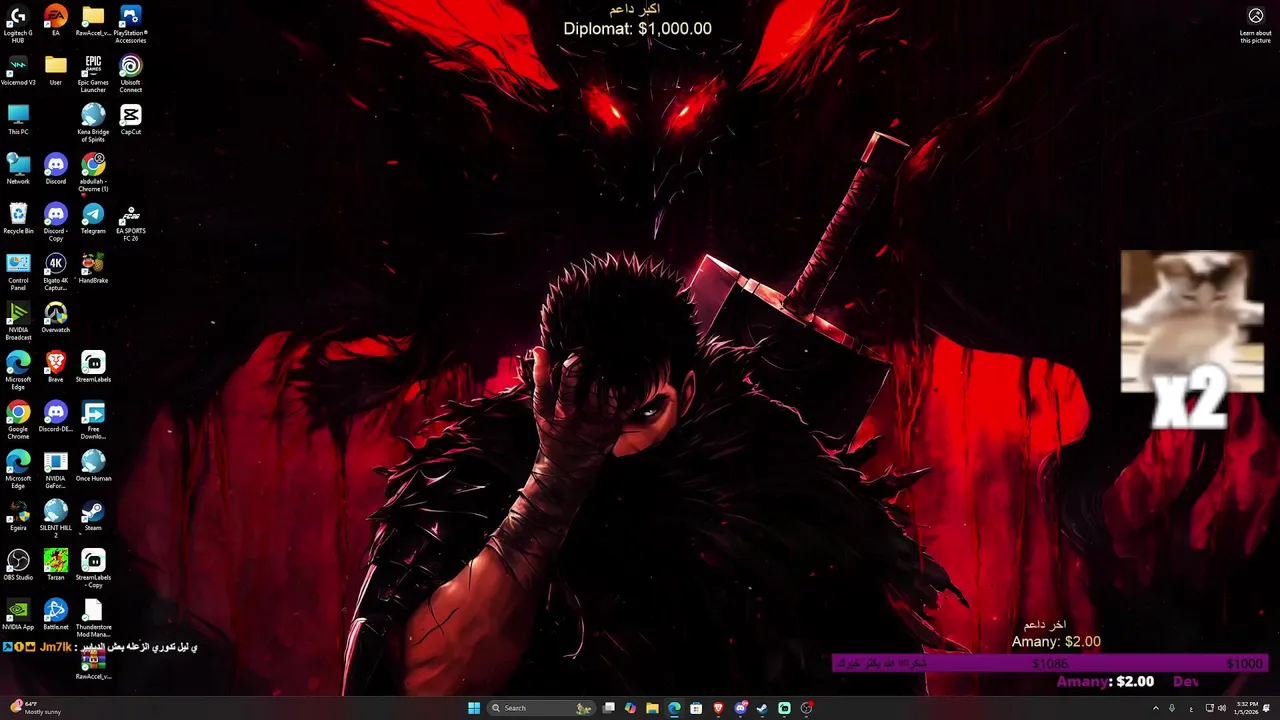
Task: Open the HandBrake pineapple icon
Action: 93,268
